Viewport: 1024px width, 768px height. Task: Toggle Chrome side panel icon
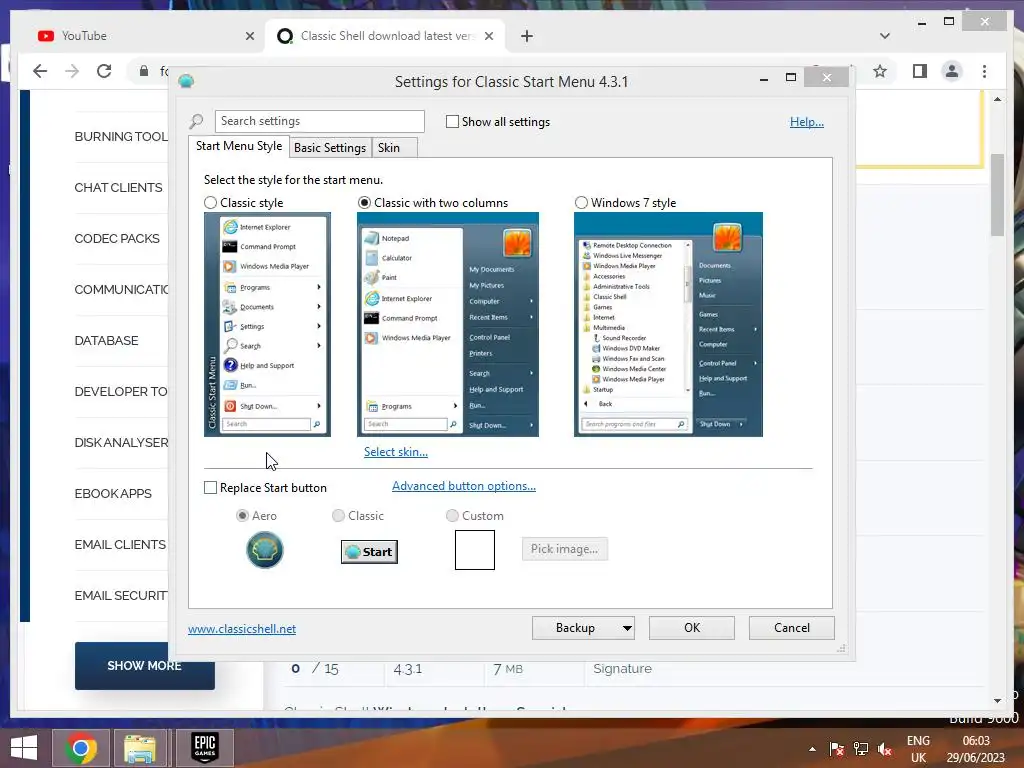(x=920, y=71)
